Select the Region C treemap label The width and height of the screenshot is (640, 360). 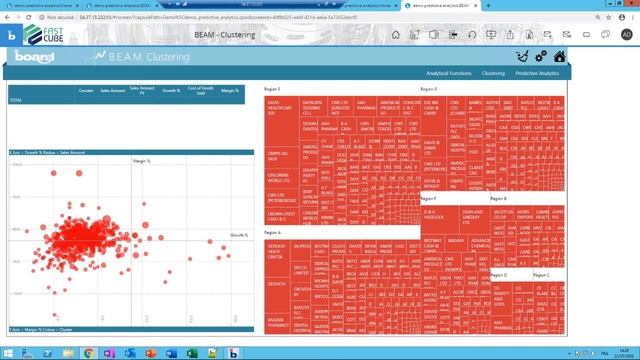(541, 275)
